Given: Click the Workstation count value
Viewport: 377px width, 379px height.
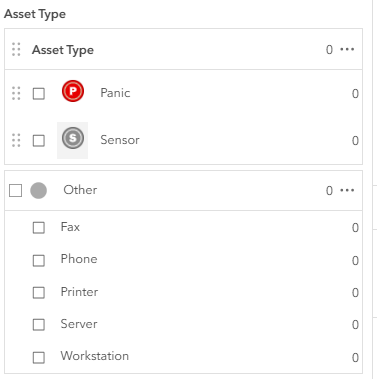Looking at the screenshot, I should click(355, 358).
